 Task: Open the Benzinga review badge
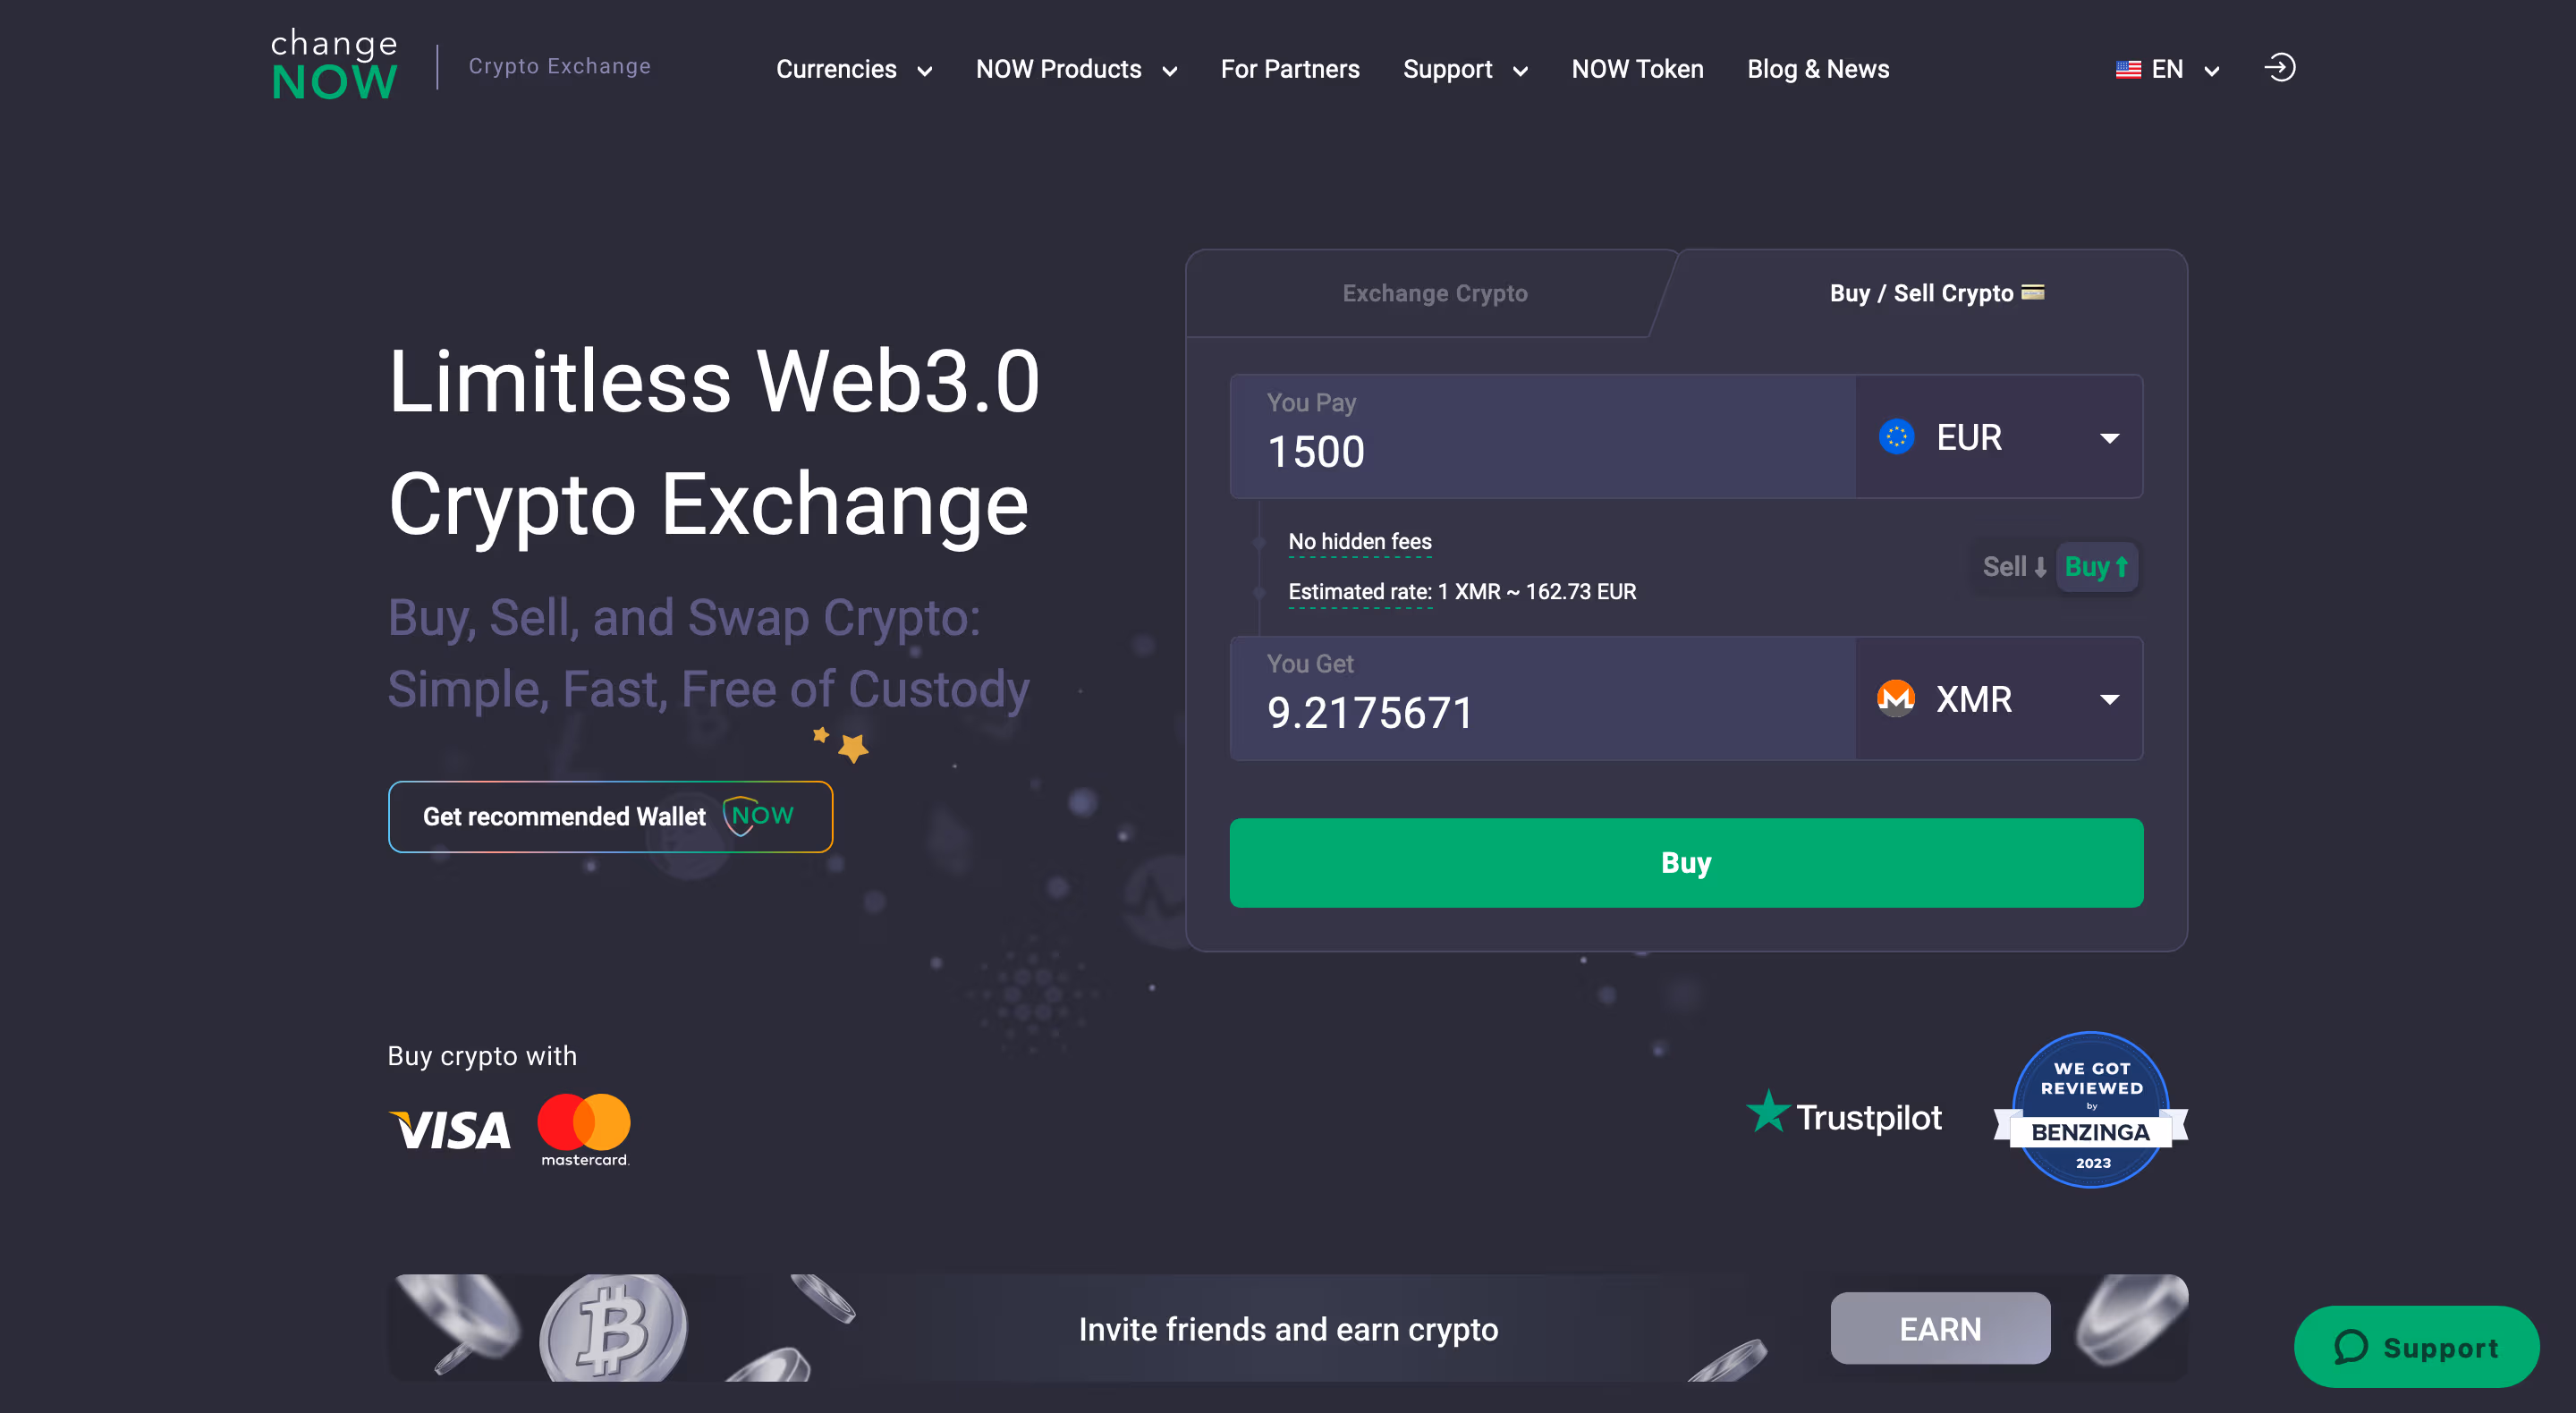click(x=2091, y=1110)
